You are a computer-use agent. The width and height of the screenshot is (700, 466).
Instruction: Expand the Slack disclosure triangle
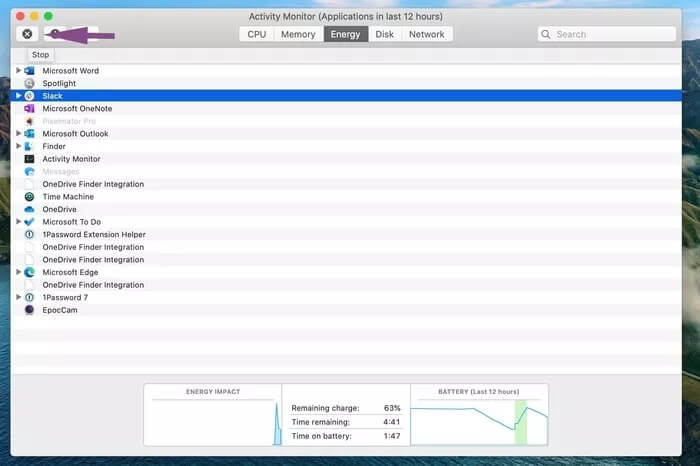[x=19, y=96]
